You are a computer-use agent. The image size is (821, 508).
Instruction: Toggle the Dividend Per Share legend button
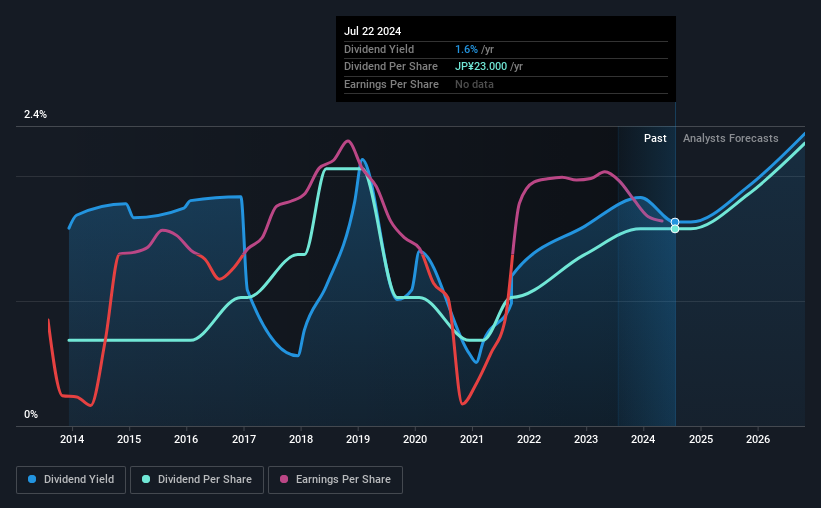tap(197, 480)
